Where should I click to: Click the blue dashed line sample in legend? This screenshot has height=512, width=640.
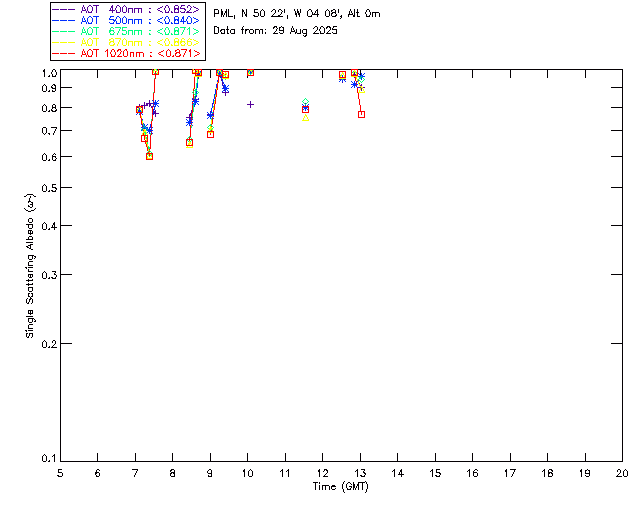(64, 20)
